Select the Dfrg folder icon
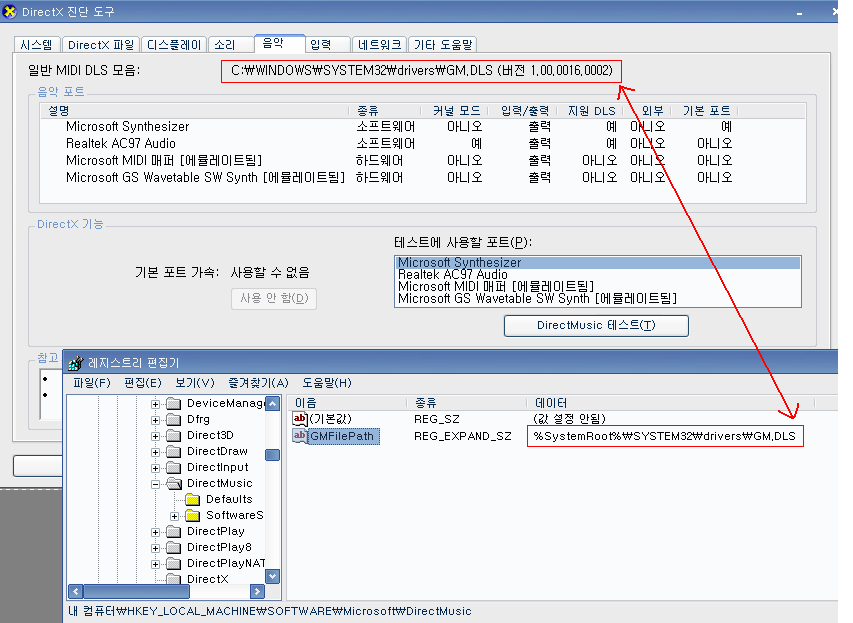853x623 pixels. 174,420
